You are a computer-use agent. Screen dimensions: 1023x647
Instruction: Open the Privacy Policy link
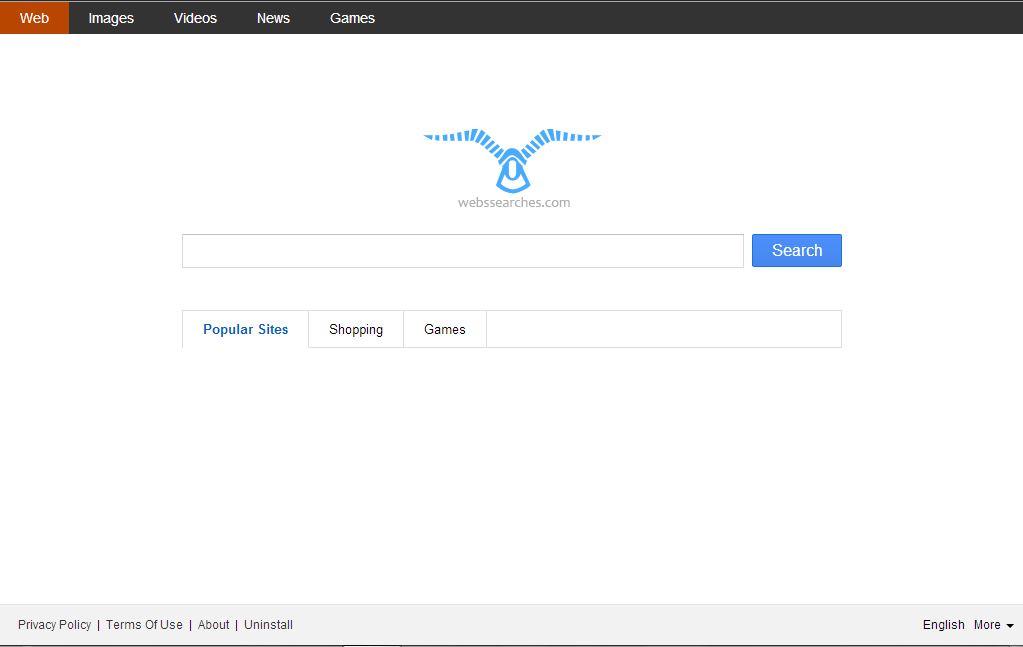coord(54,625)
